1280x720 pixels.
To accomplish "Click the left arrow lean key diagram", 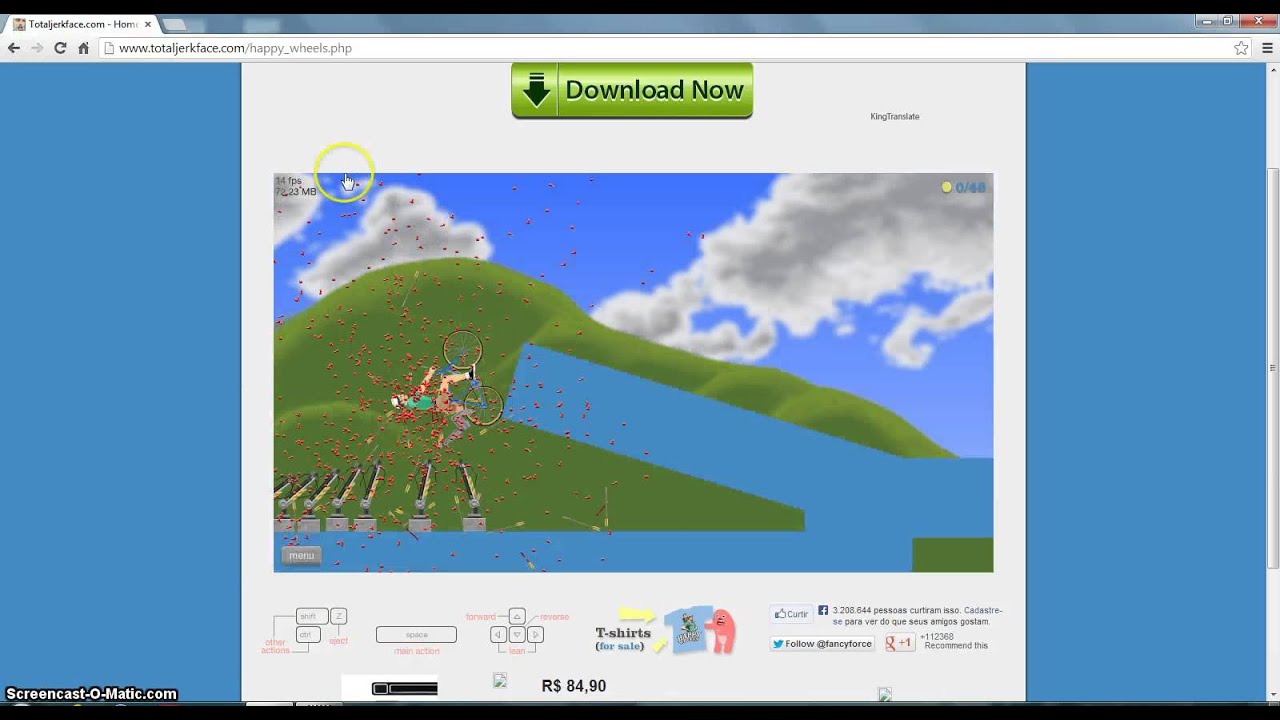I will click(498, 635).
